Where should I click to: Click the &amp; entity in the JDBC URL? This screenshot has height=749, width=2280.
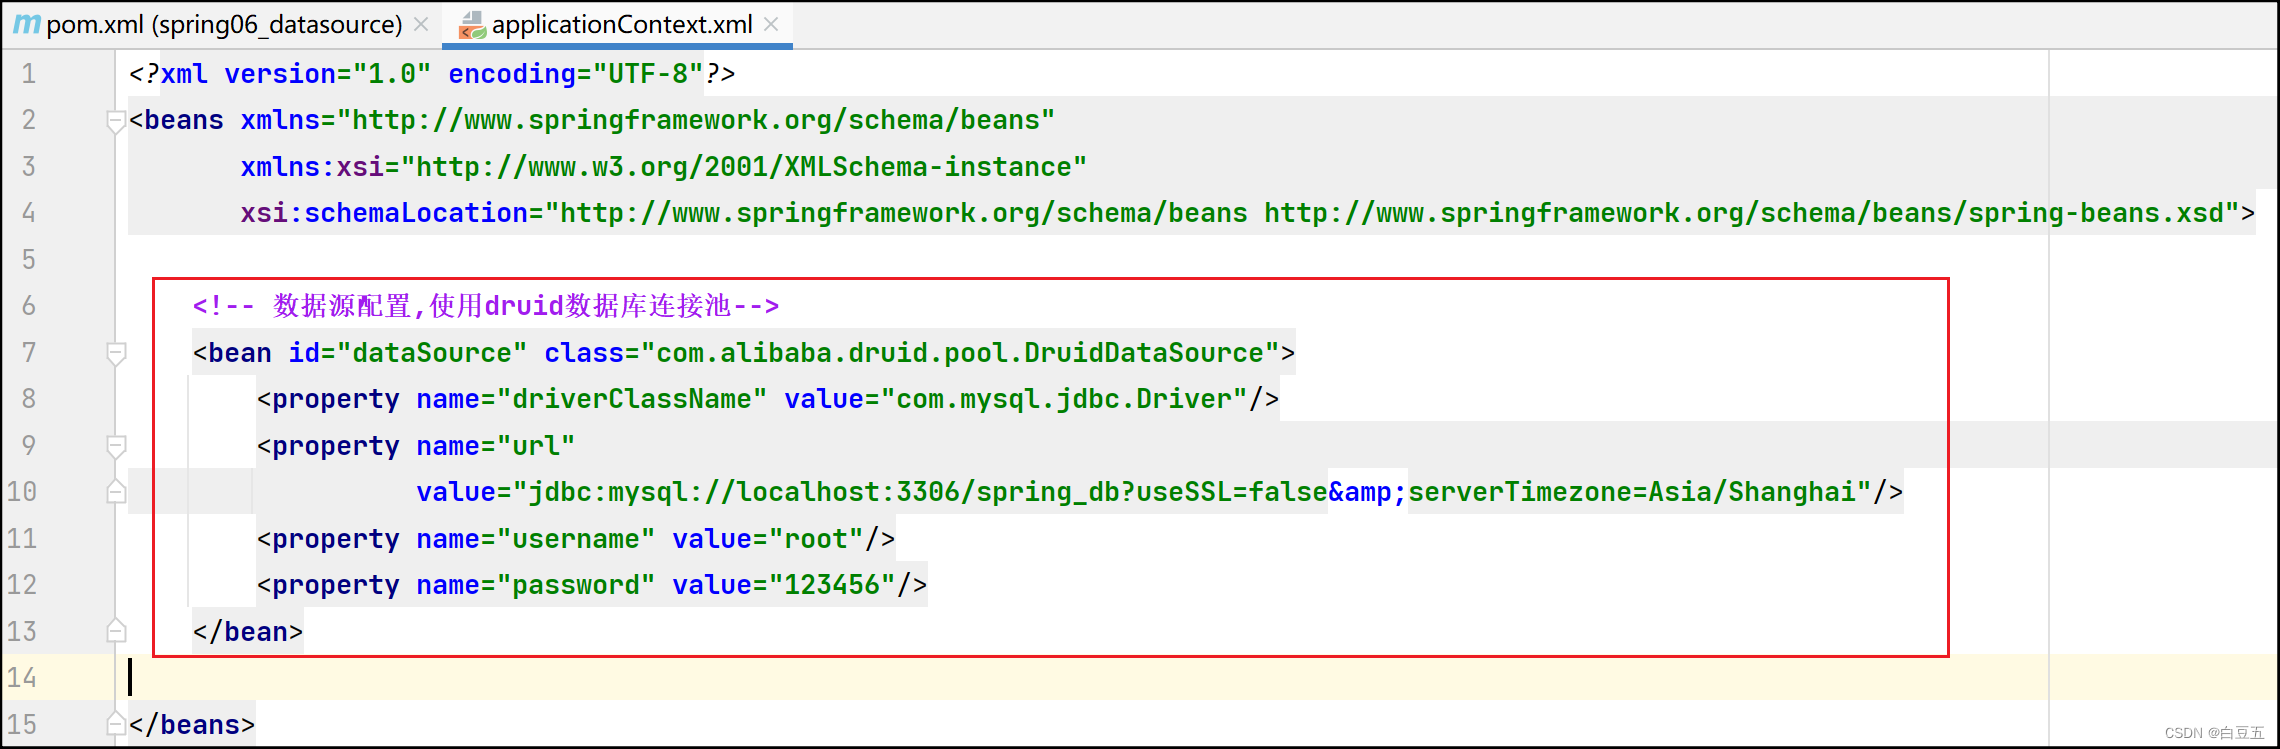pos(1366,492)
